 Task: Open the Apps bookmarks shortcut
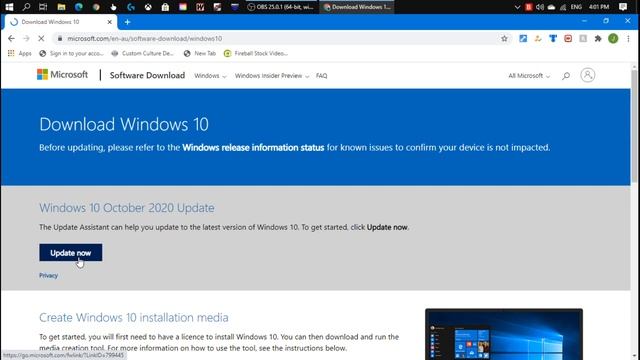[19, 53]
